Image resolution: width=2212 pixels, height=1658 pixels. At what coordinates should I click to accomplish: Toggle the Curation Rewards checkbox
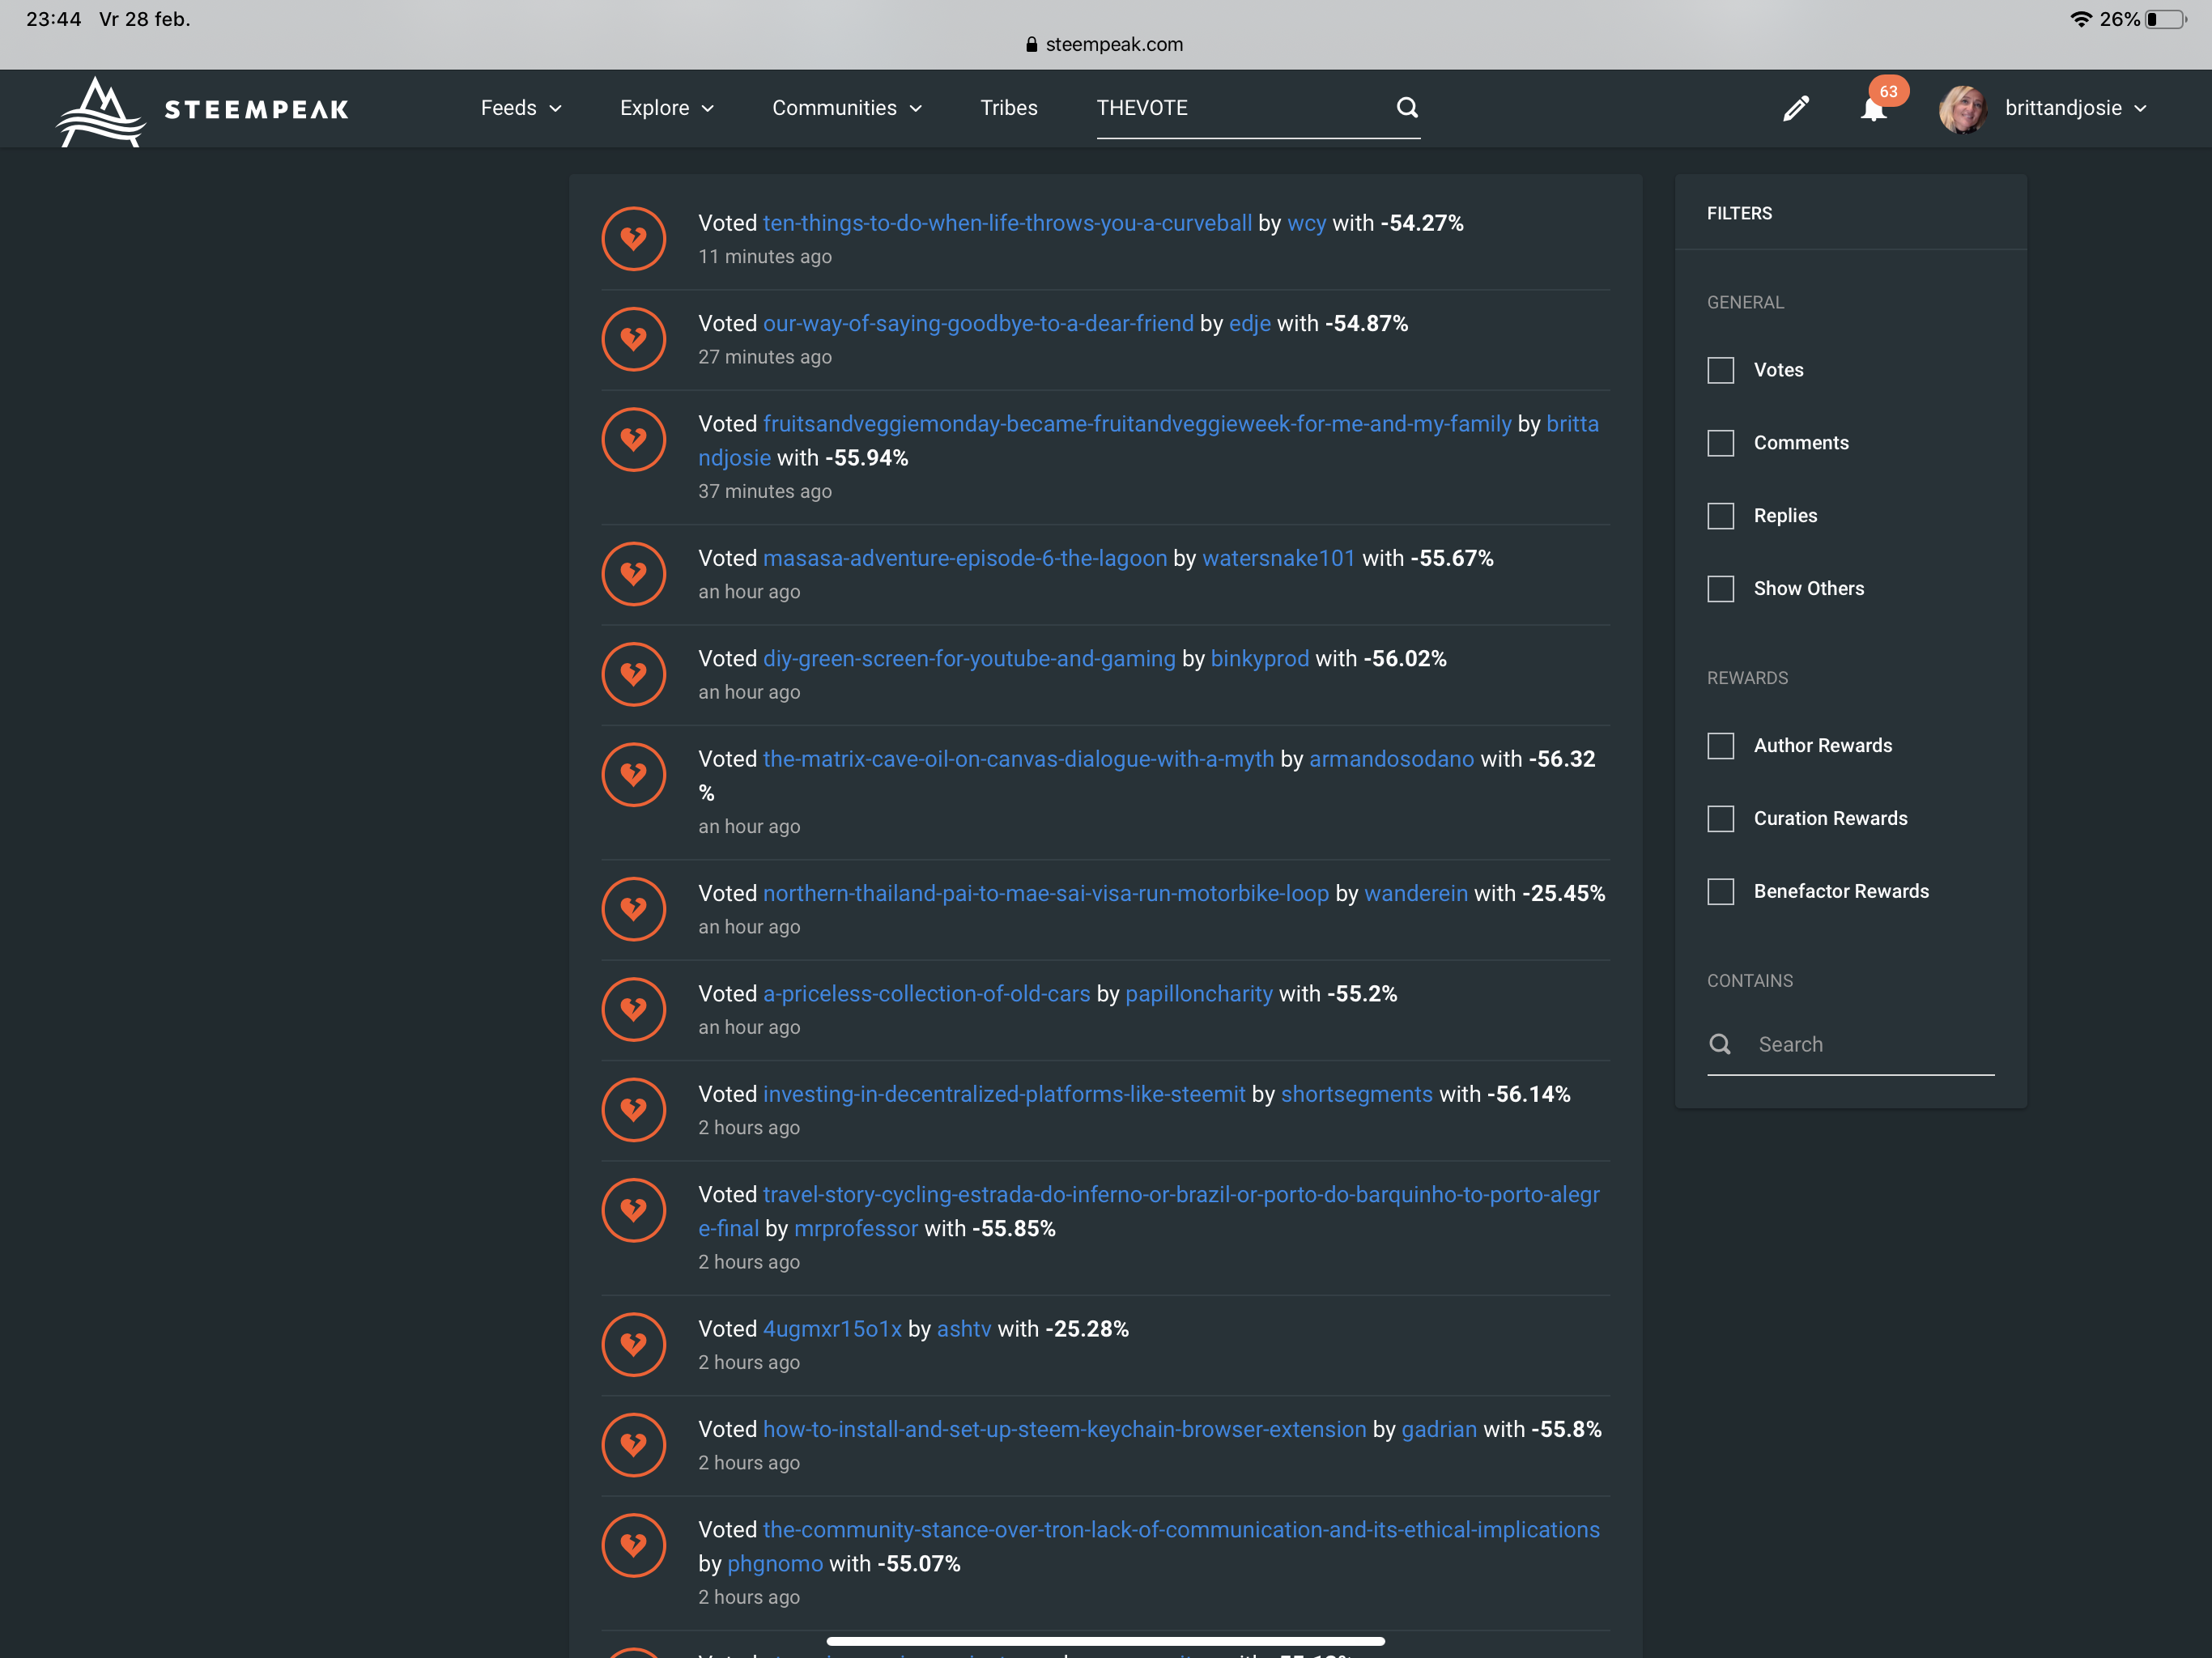pos(1720,819)
